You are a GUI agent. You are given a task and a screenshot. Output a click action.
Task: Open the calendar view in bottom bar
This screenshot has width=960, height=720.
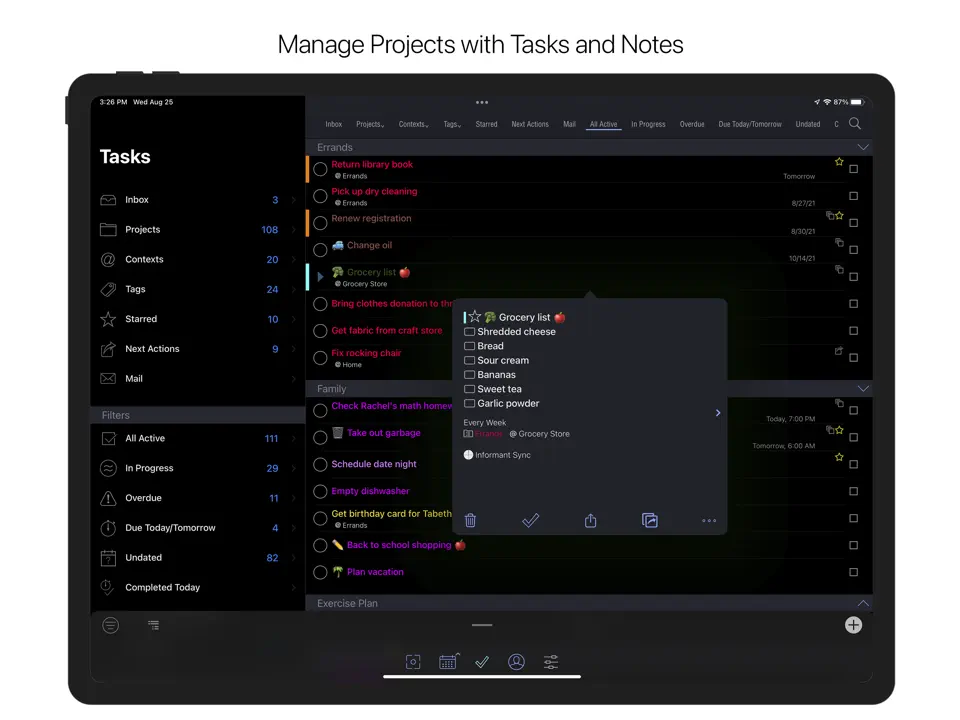coord(448,662)
